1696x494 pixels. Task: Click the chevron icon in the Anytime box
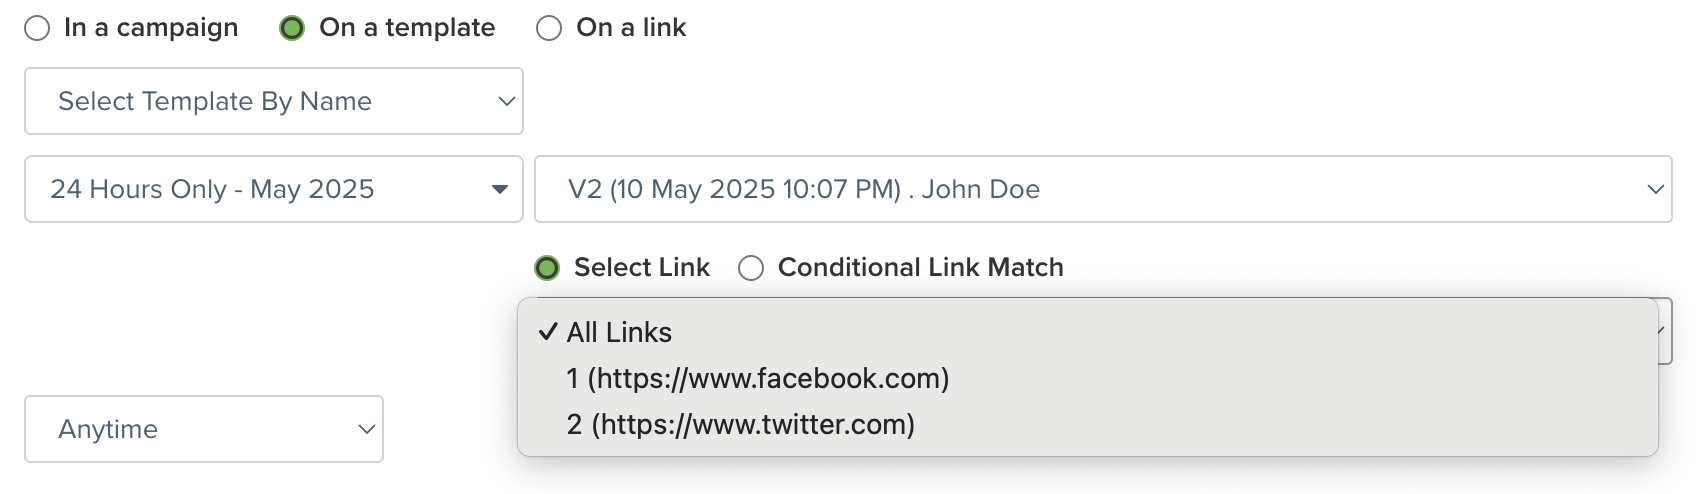tap(366, 429)
